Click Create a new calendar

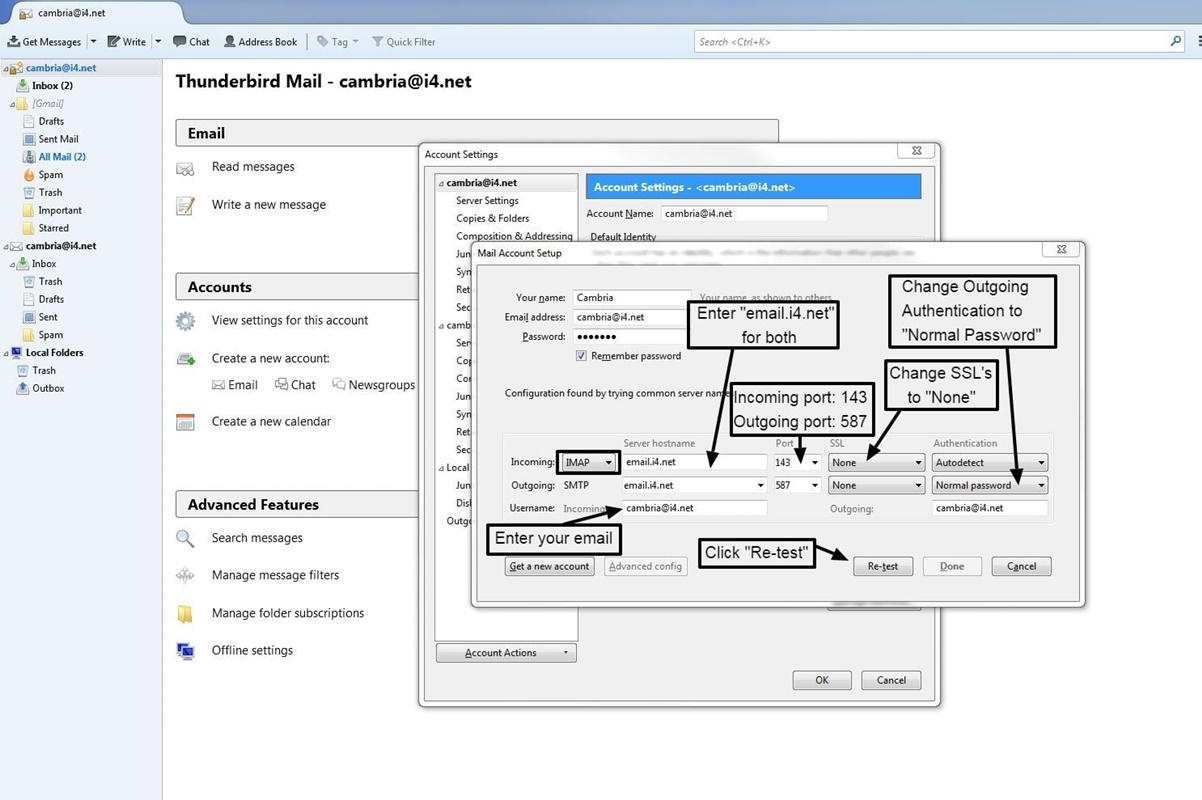(x=271, y=422)
